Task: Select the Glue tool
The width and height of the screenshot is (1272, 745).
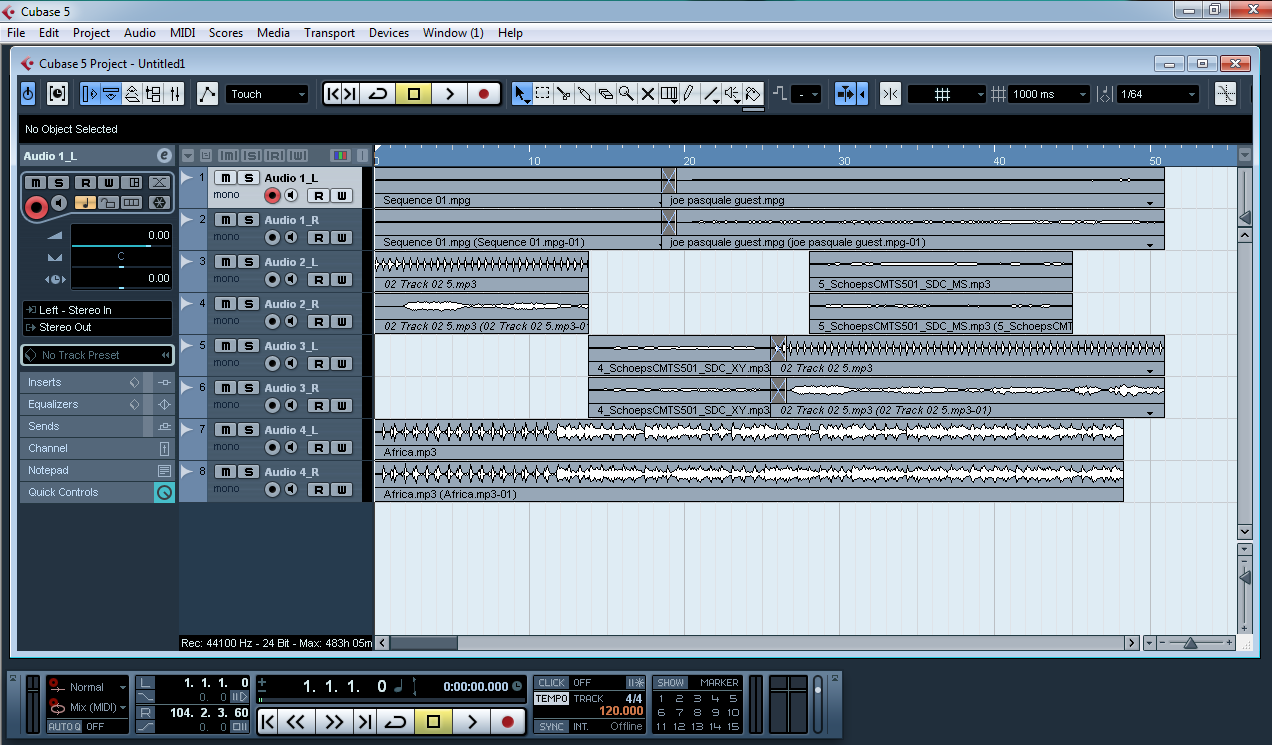Action: 584,94
